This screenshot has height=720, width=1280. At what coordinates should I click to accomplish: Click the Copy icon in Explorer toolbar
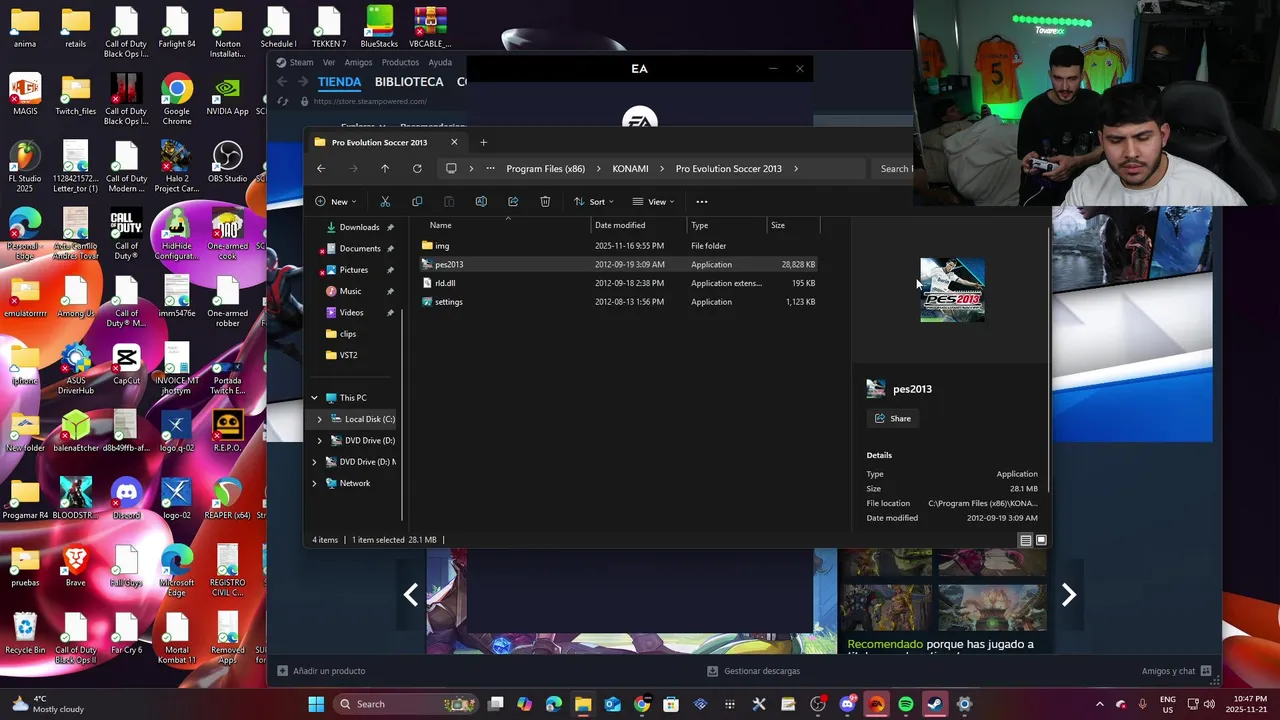(x=417, y=201)
